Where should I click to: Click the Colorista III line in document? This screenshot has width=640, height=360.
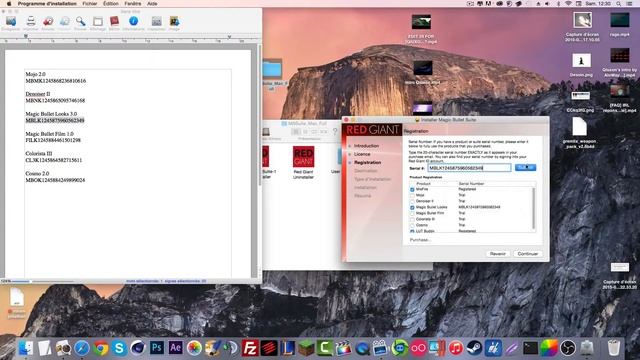coord(39,153)
